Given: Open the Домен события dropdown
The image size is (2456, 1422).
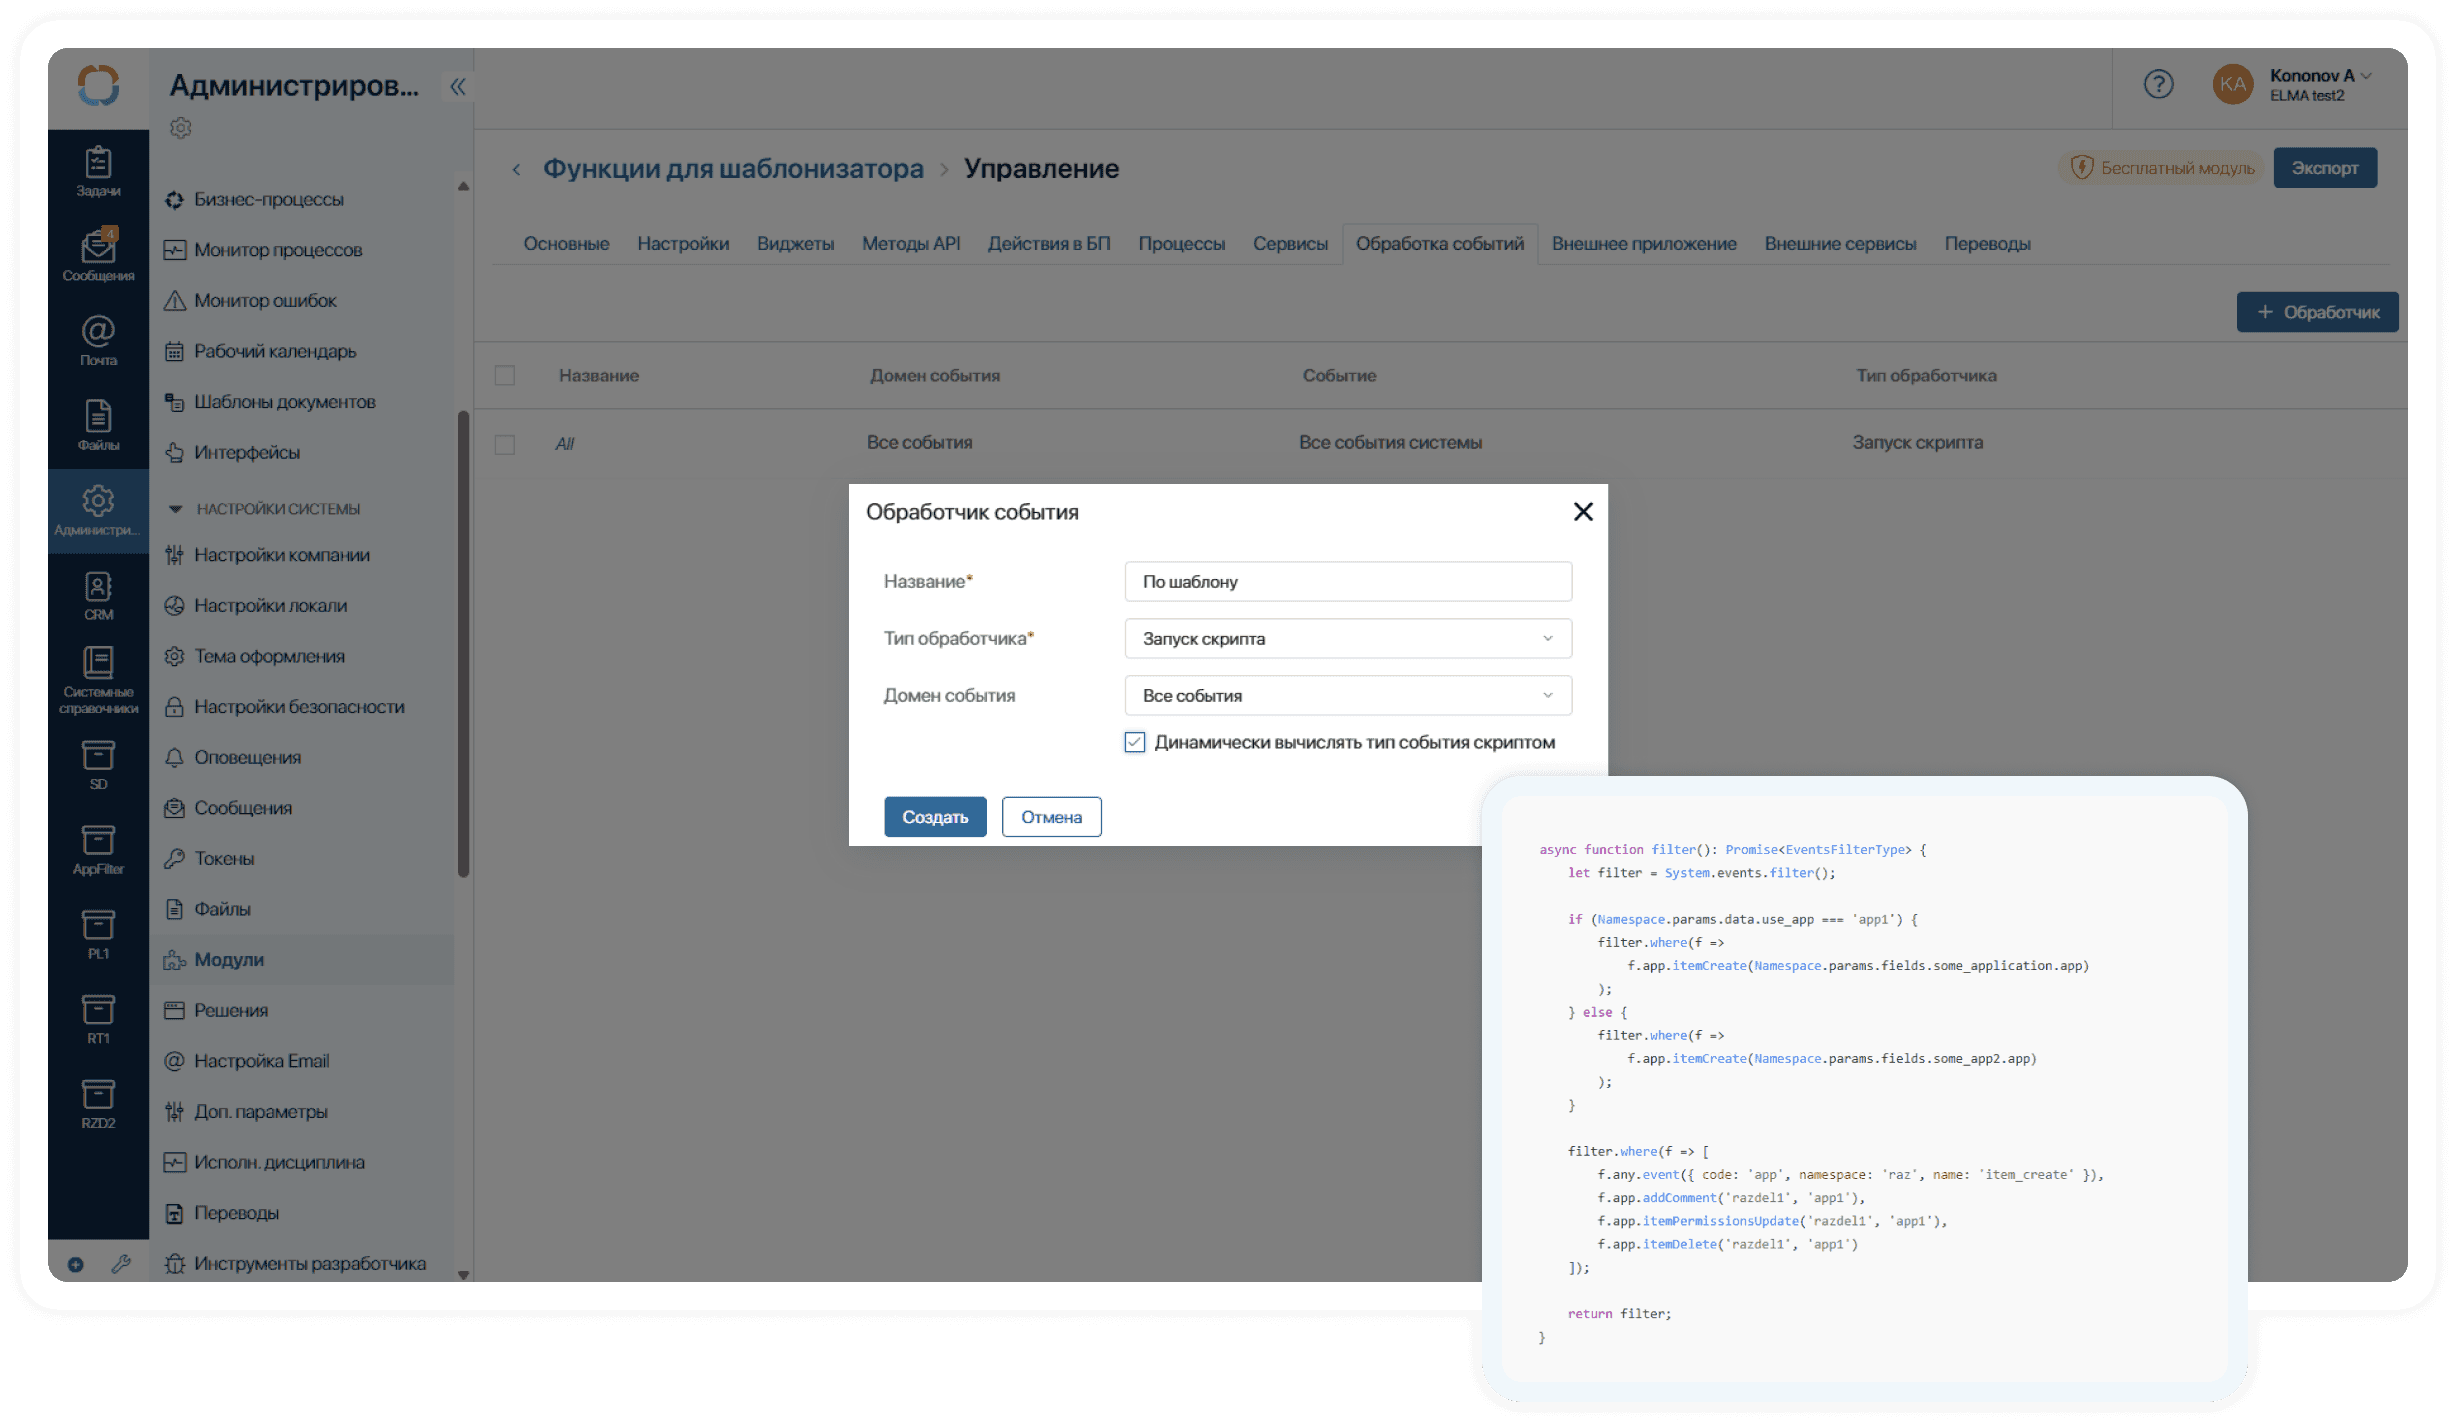Looking at the screenshot, I should tap(1347, 696).
